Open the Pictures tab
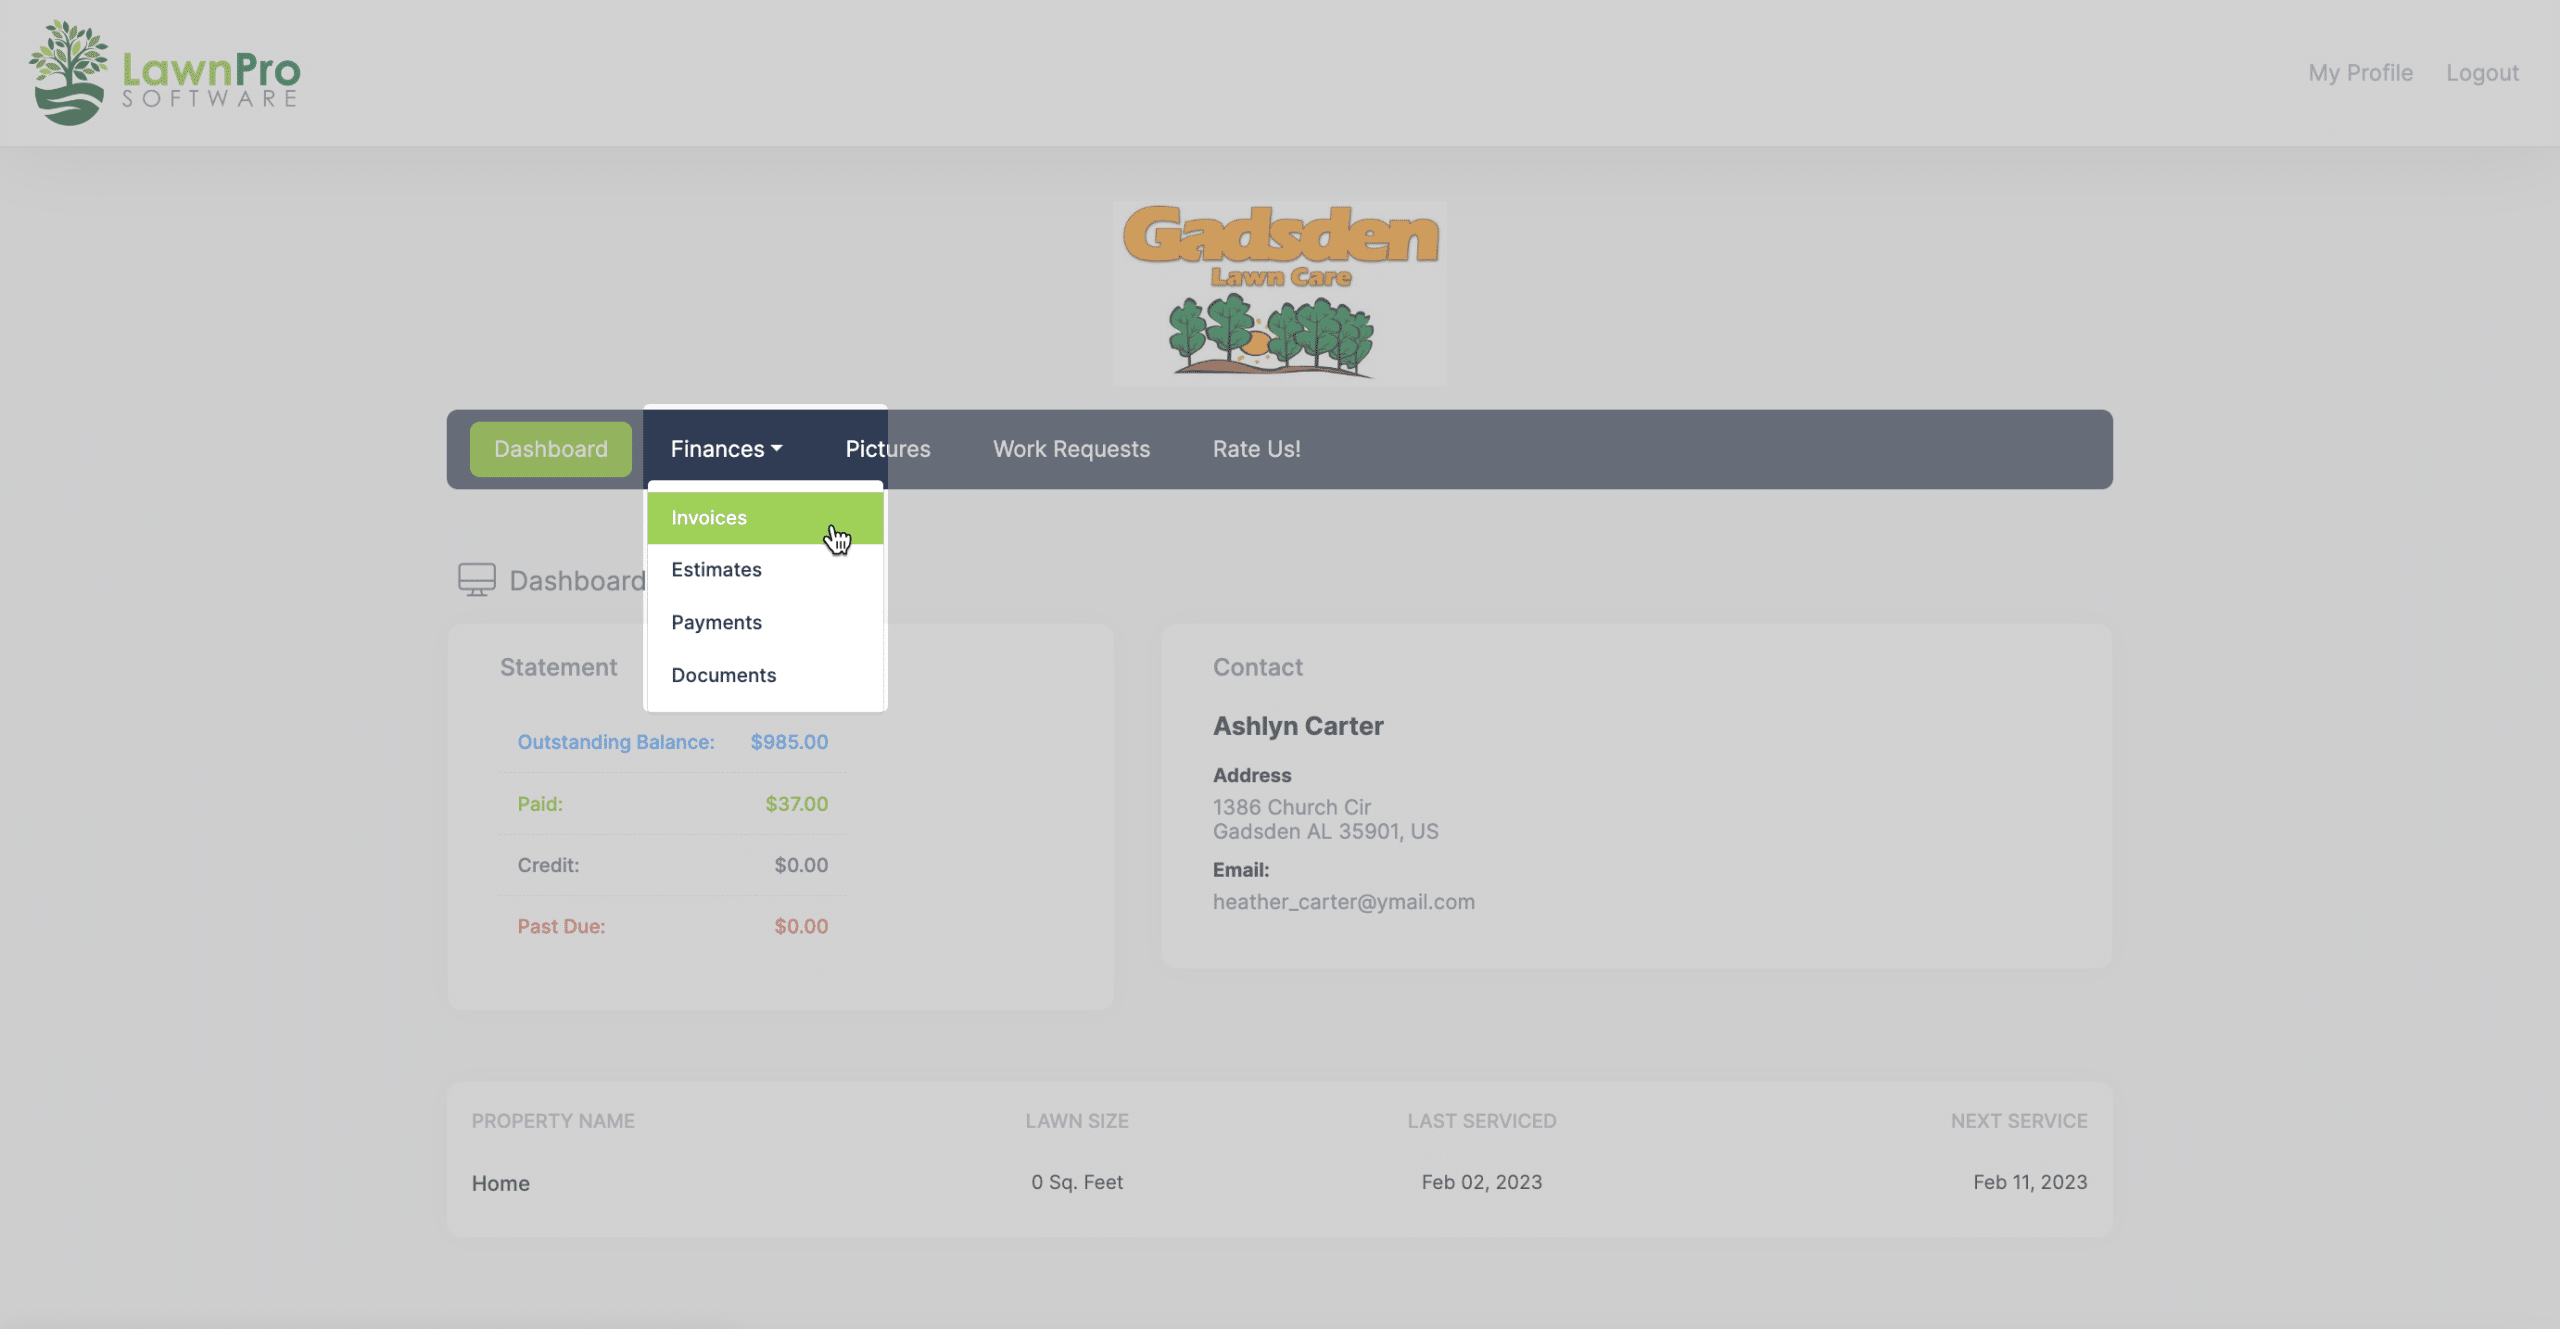 pyautogui.click(x=888, y=449)
